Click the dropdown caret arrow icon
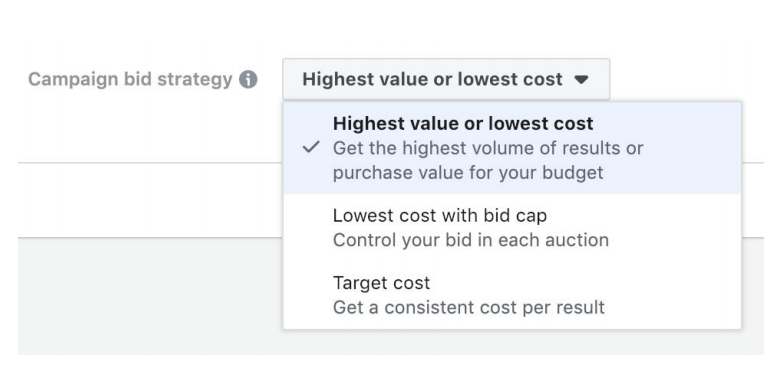The height and width of the screenshot is (370, 775). coord(582,80)
